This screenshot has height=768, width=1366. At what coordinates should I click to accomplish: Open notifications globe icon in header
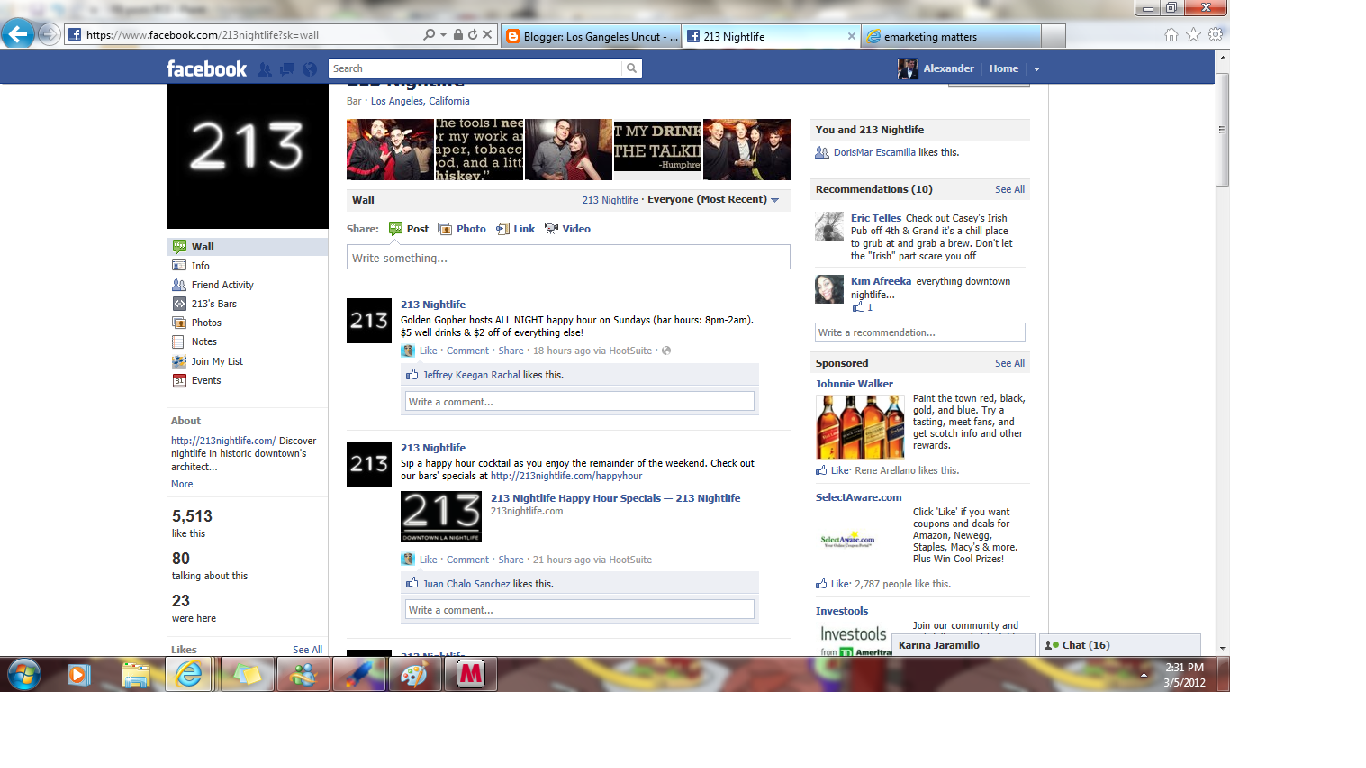coord(309,69)
